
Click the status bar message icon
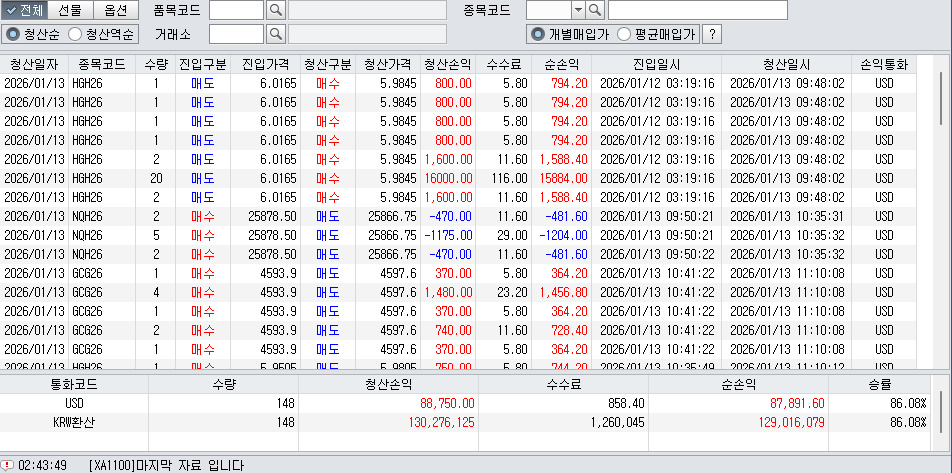(x=8, y=466)
